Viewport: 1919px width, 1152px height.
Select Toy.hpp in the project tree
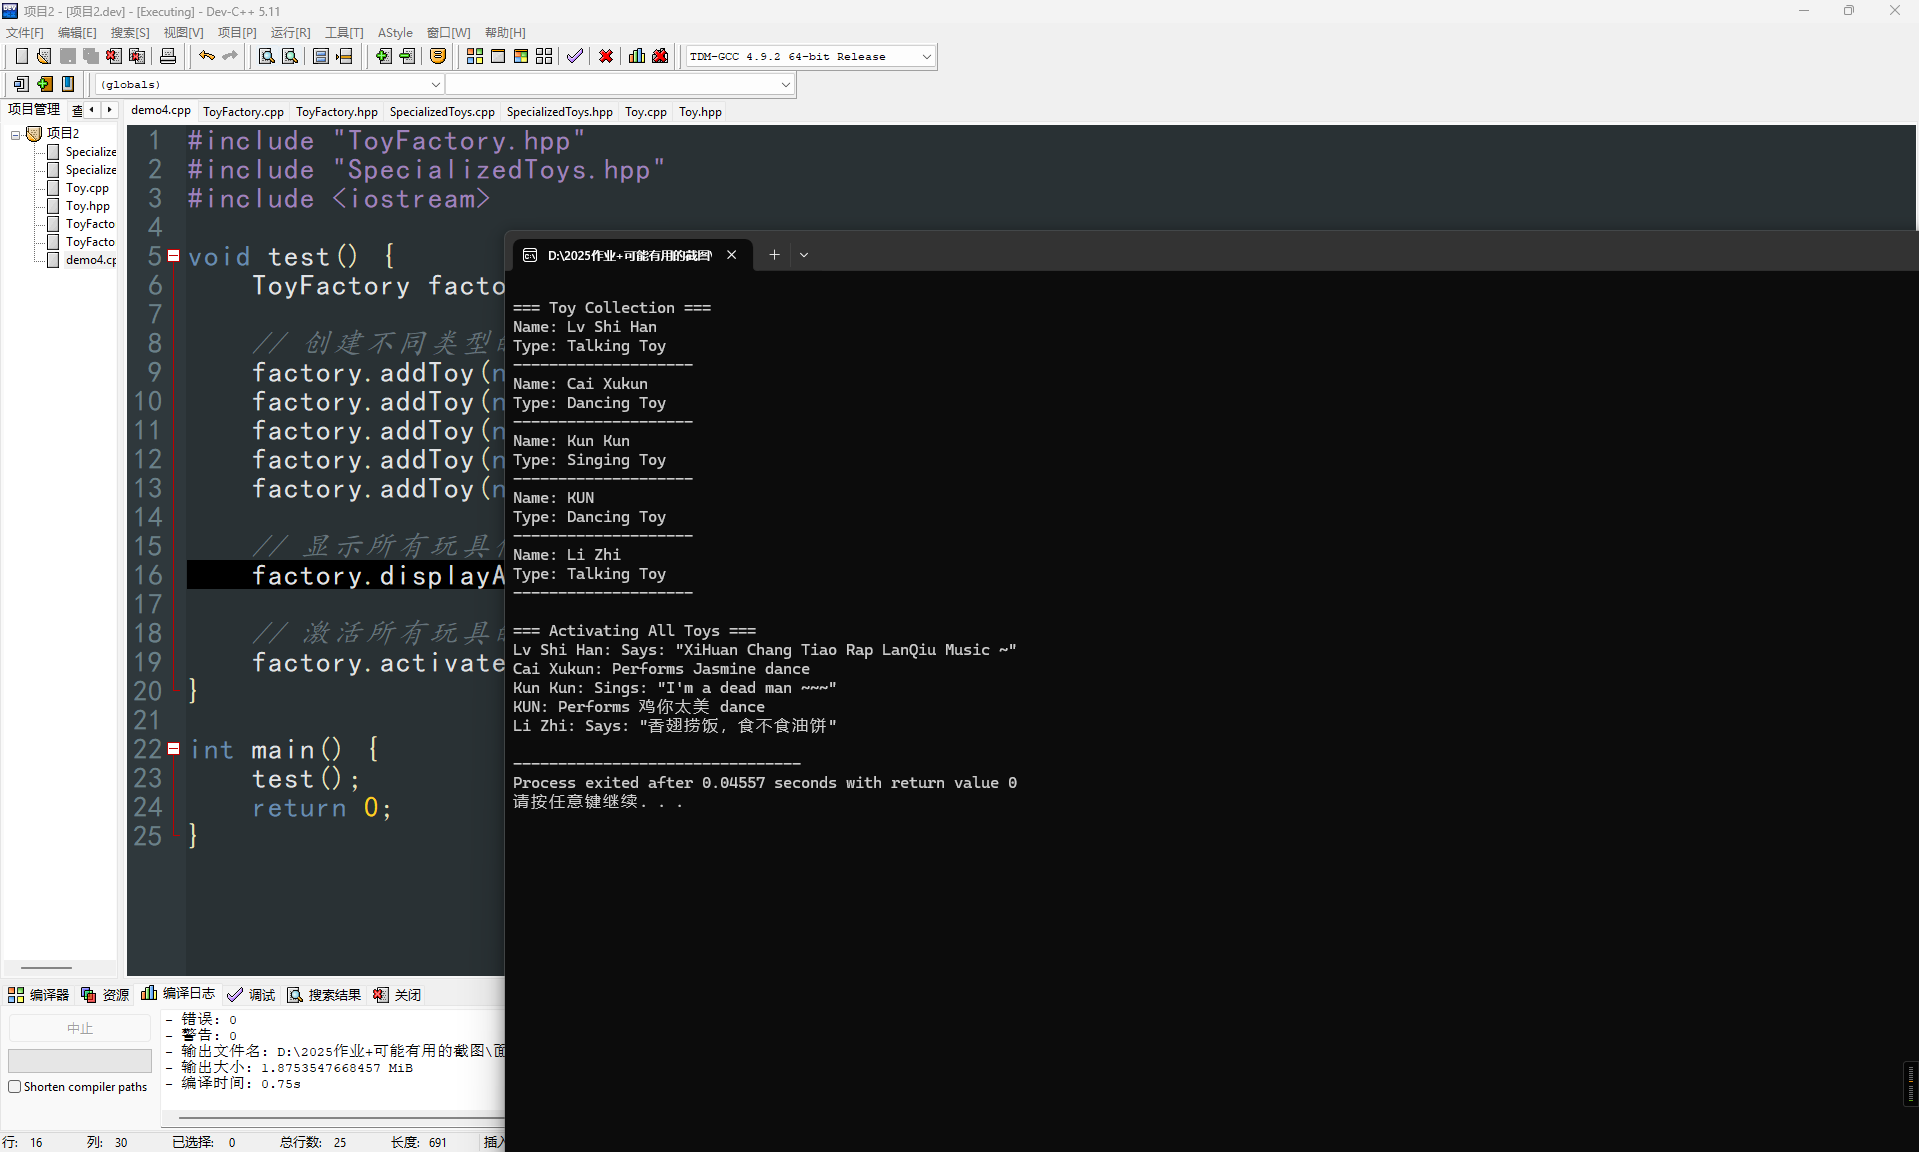click(88, 206)
